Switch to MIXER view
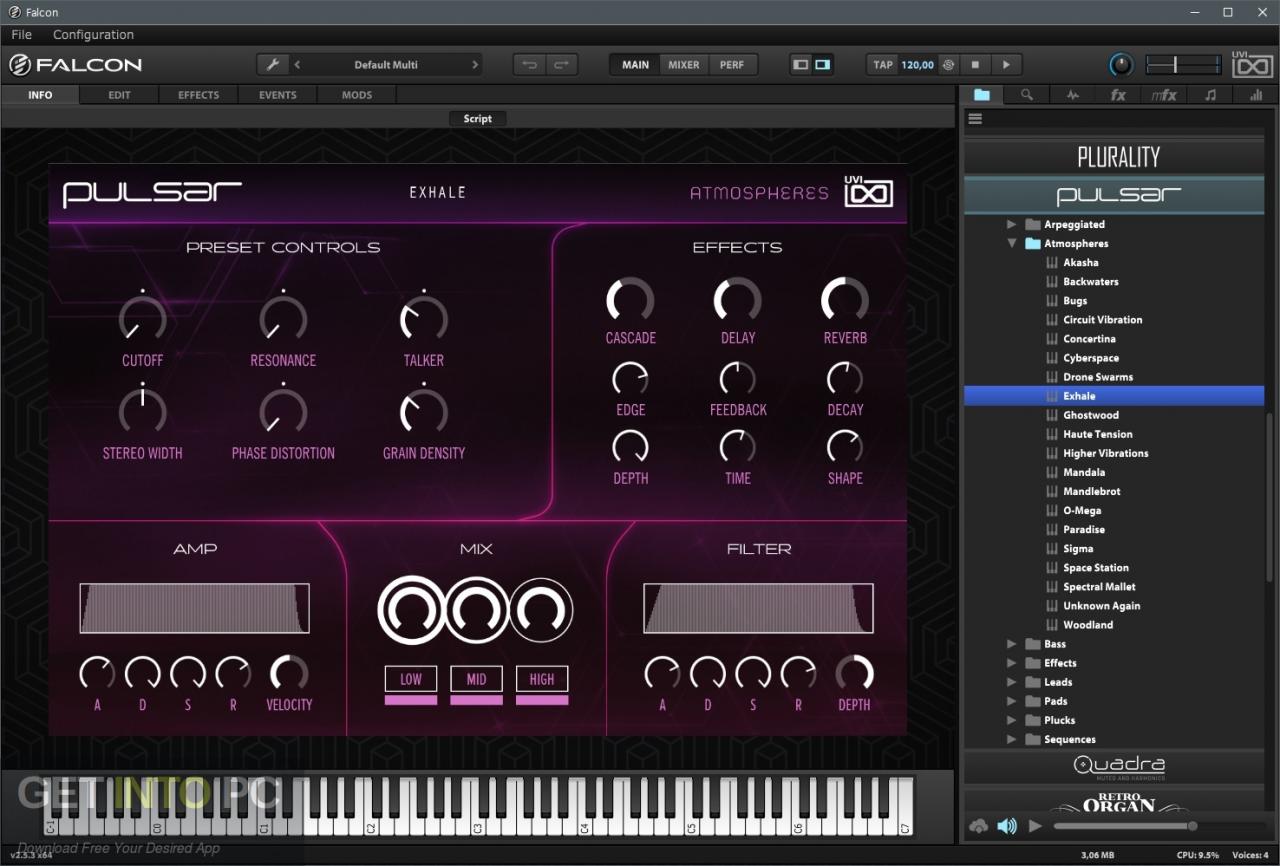The width and height of the screenshot is (1280, 866). tap(684, 64)
